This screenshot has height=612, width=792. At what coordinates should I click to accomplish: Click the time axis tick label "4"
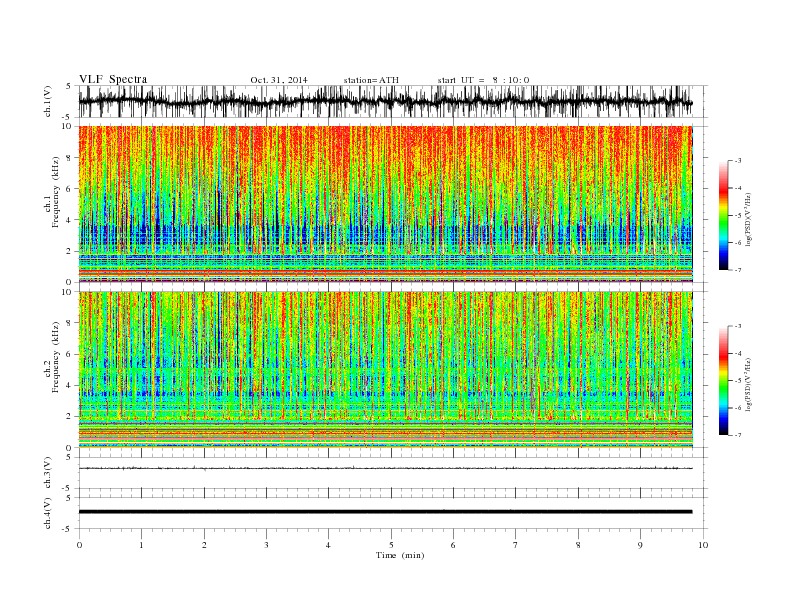pyautogui.click(x=328, y=545)
